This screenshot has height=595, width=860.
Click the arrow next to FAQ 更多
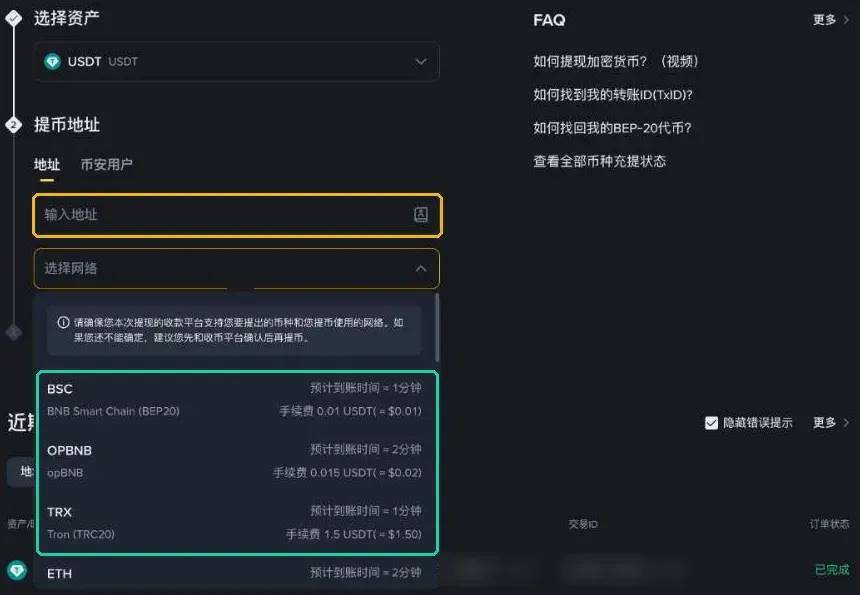[846, 20]
